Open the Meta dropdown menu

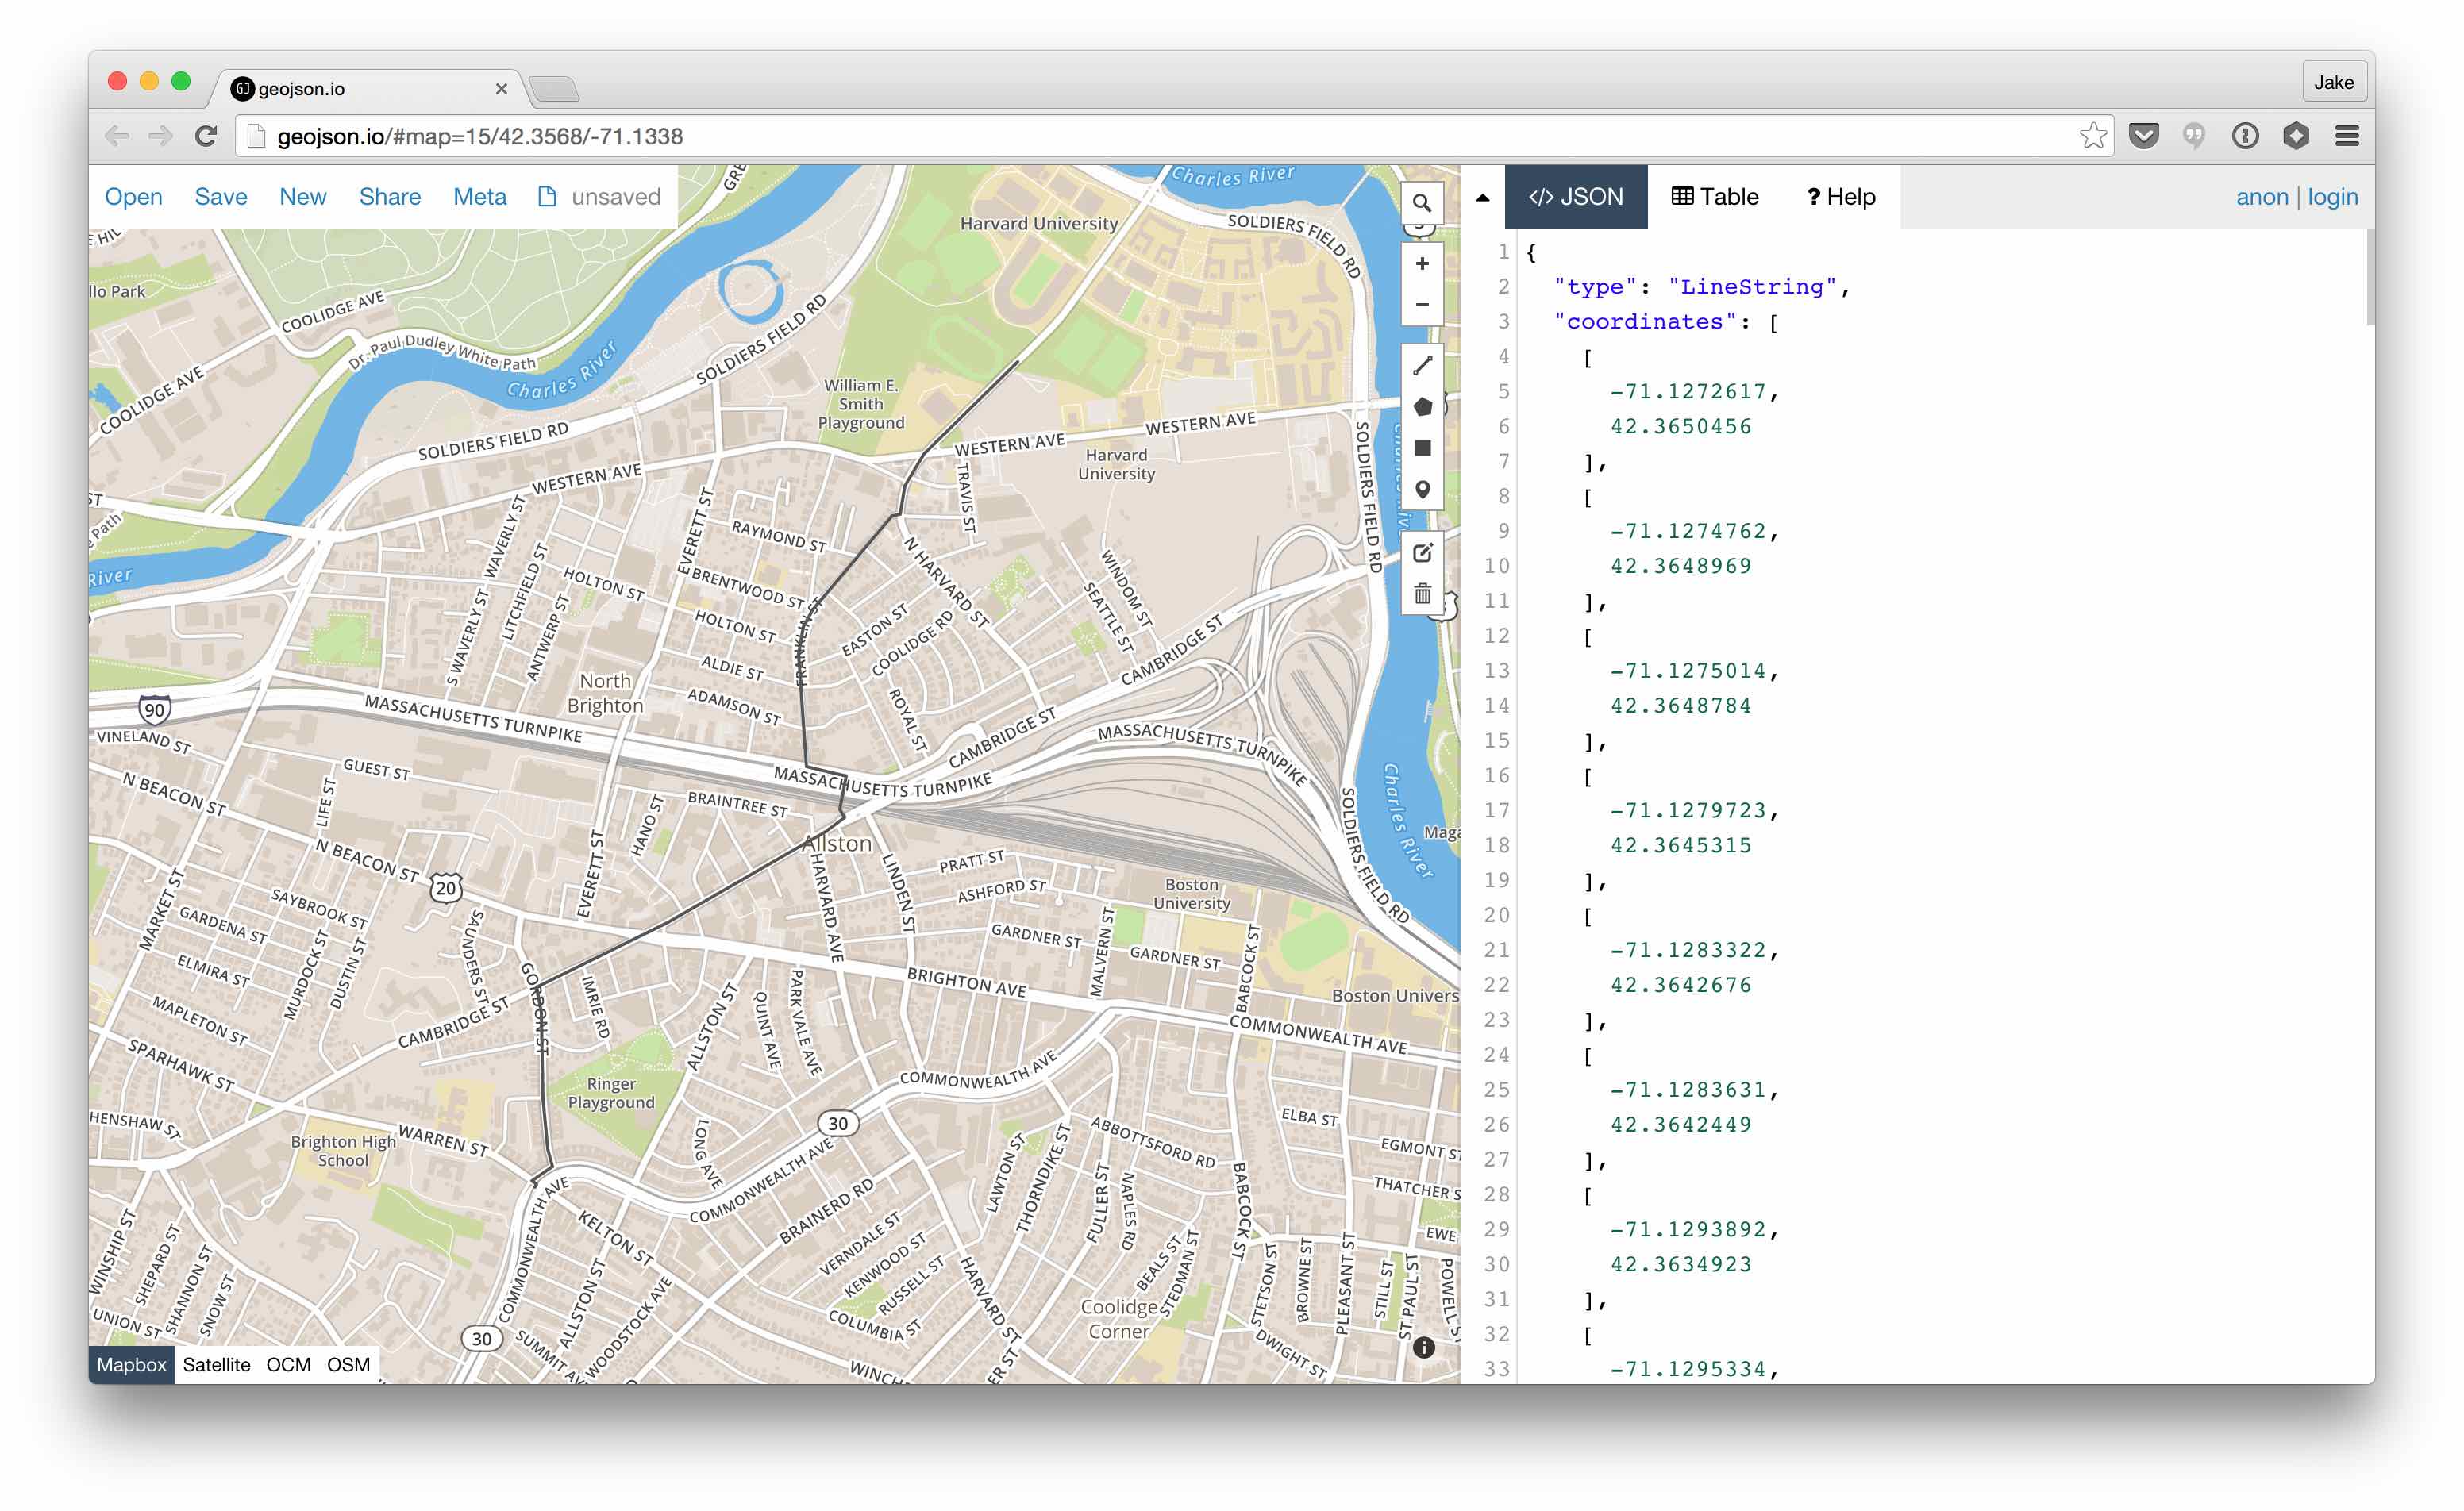point(479,197)
